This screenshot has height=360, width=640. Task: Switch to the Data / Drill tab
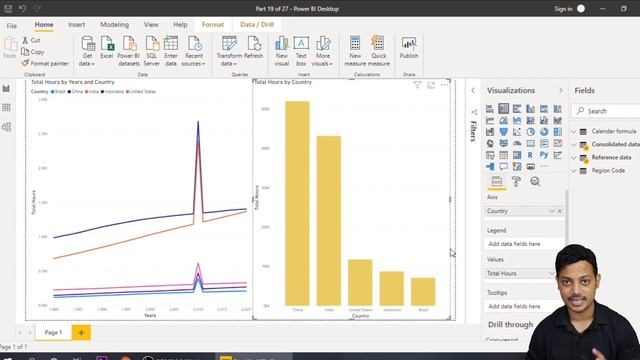click(x=257, y=24)
